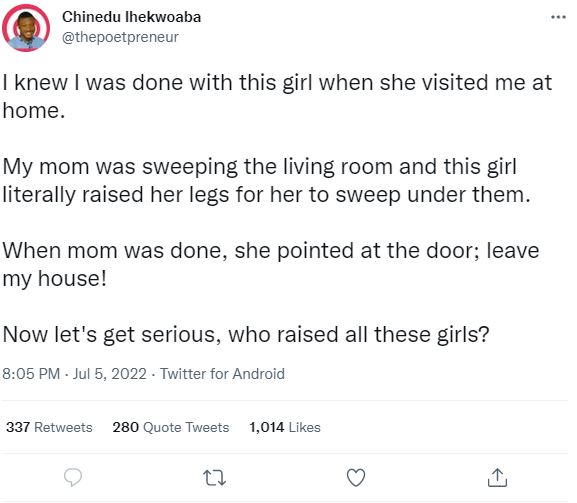Click the 'my house!' line of the tweet
Viewport: 577px width, 503px height.
click(54, 279)
